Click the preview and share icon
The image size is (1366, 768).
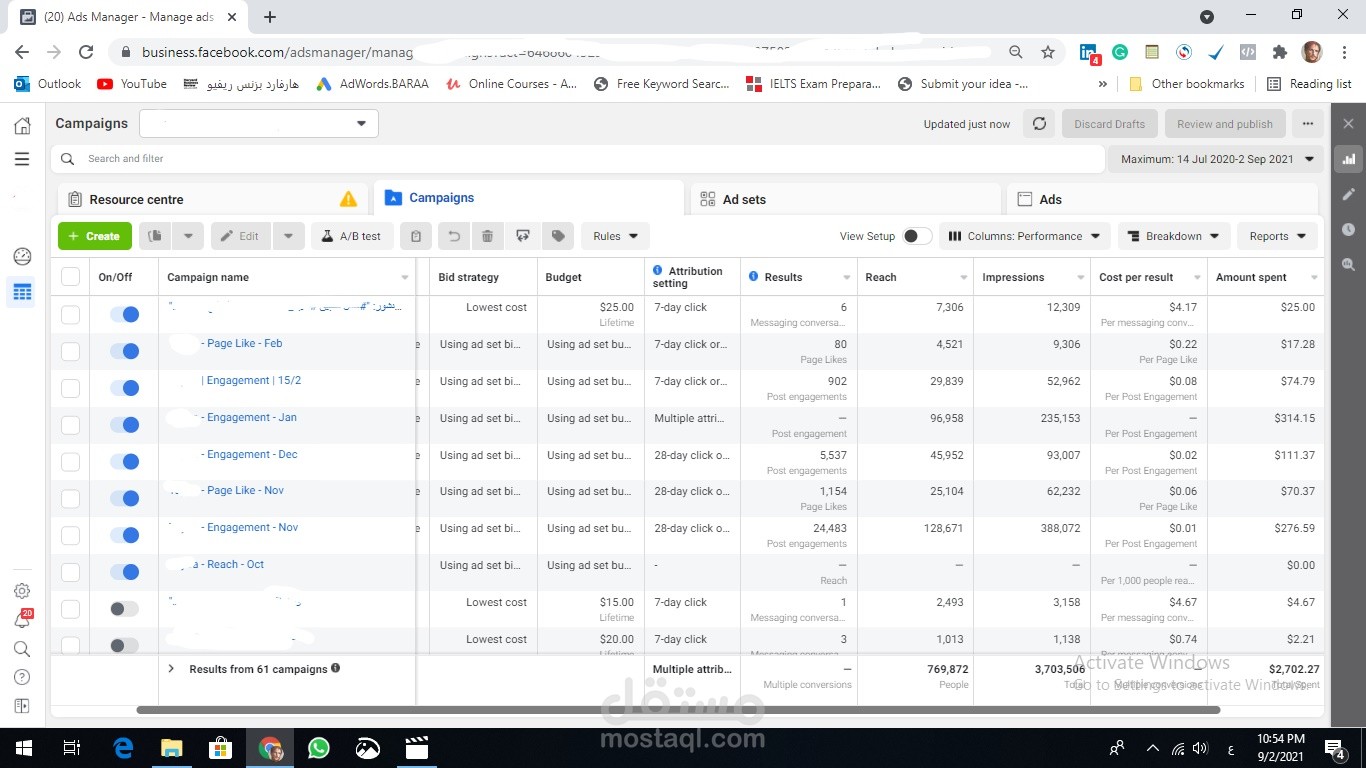tap(522, 236)
